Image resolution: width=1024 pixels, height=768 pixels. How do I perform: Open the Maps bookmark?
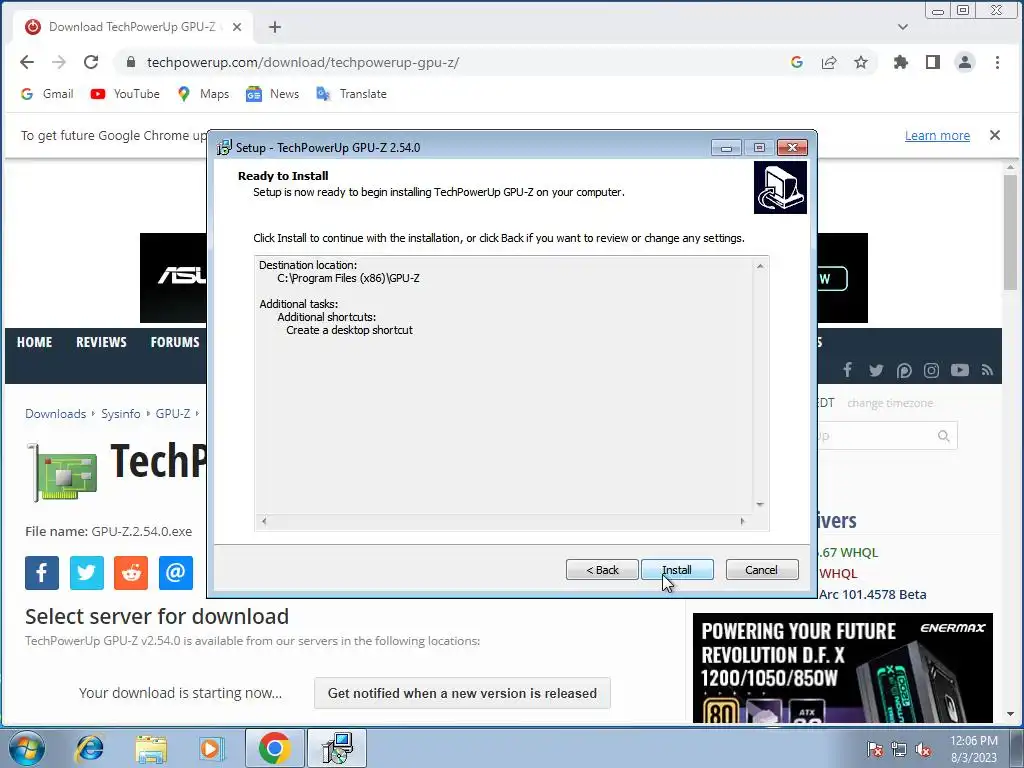(203, 93)
